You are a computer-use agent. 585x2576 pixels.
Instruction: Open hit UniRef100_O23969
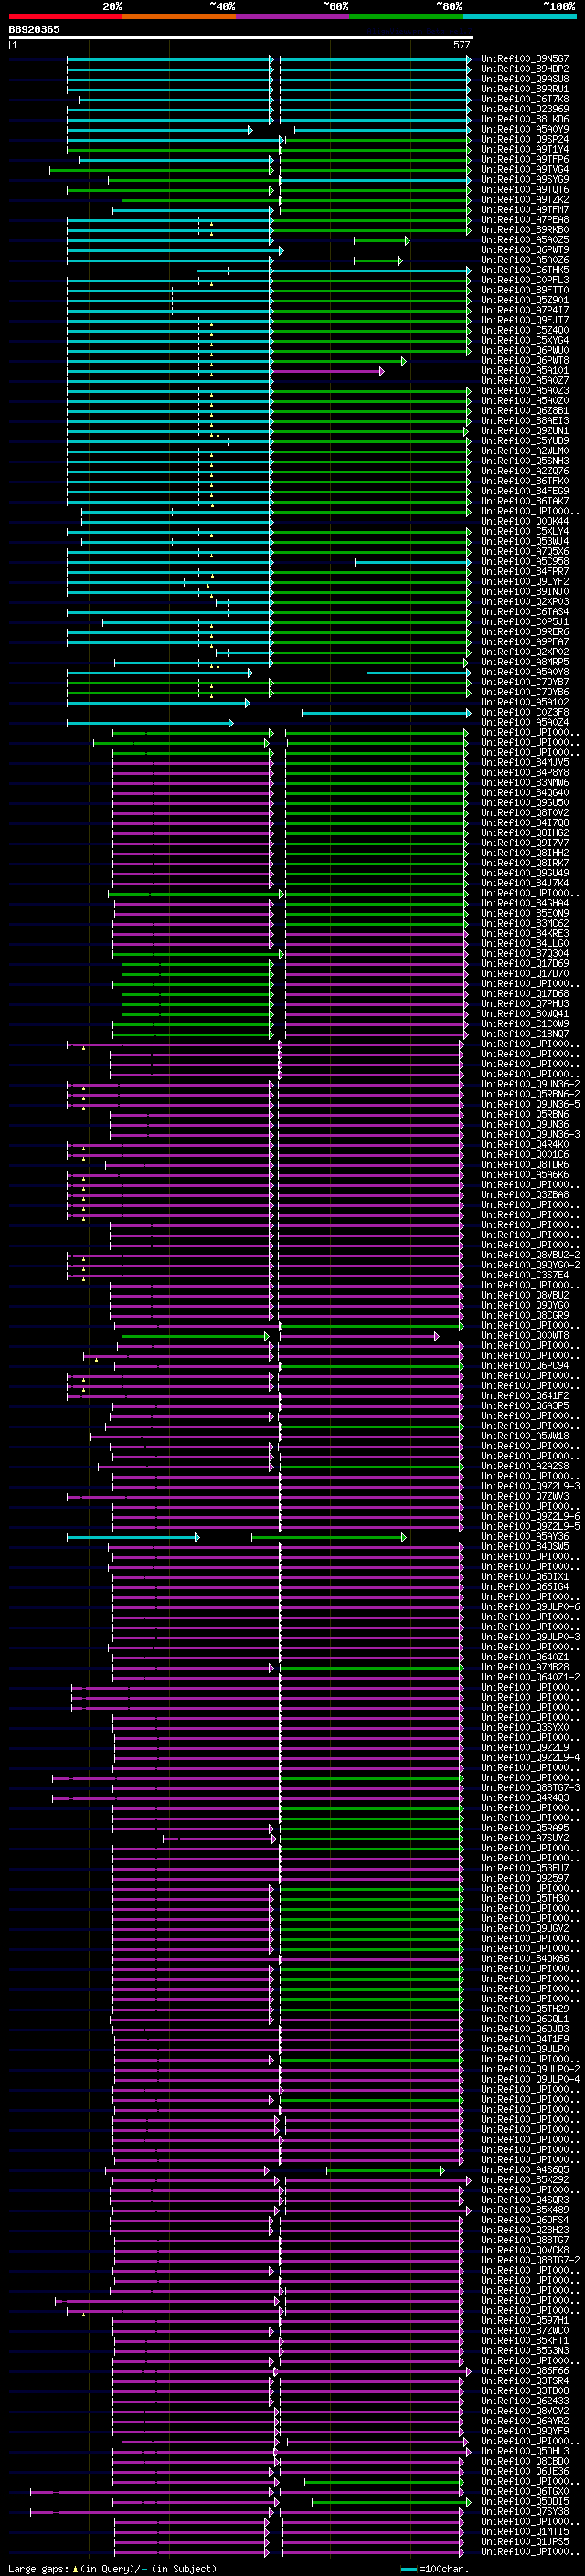click(x=525, y=109)
